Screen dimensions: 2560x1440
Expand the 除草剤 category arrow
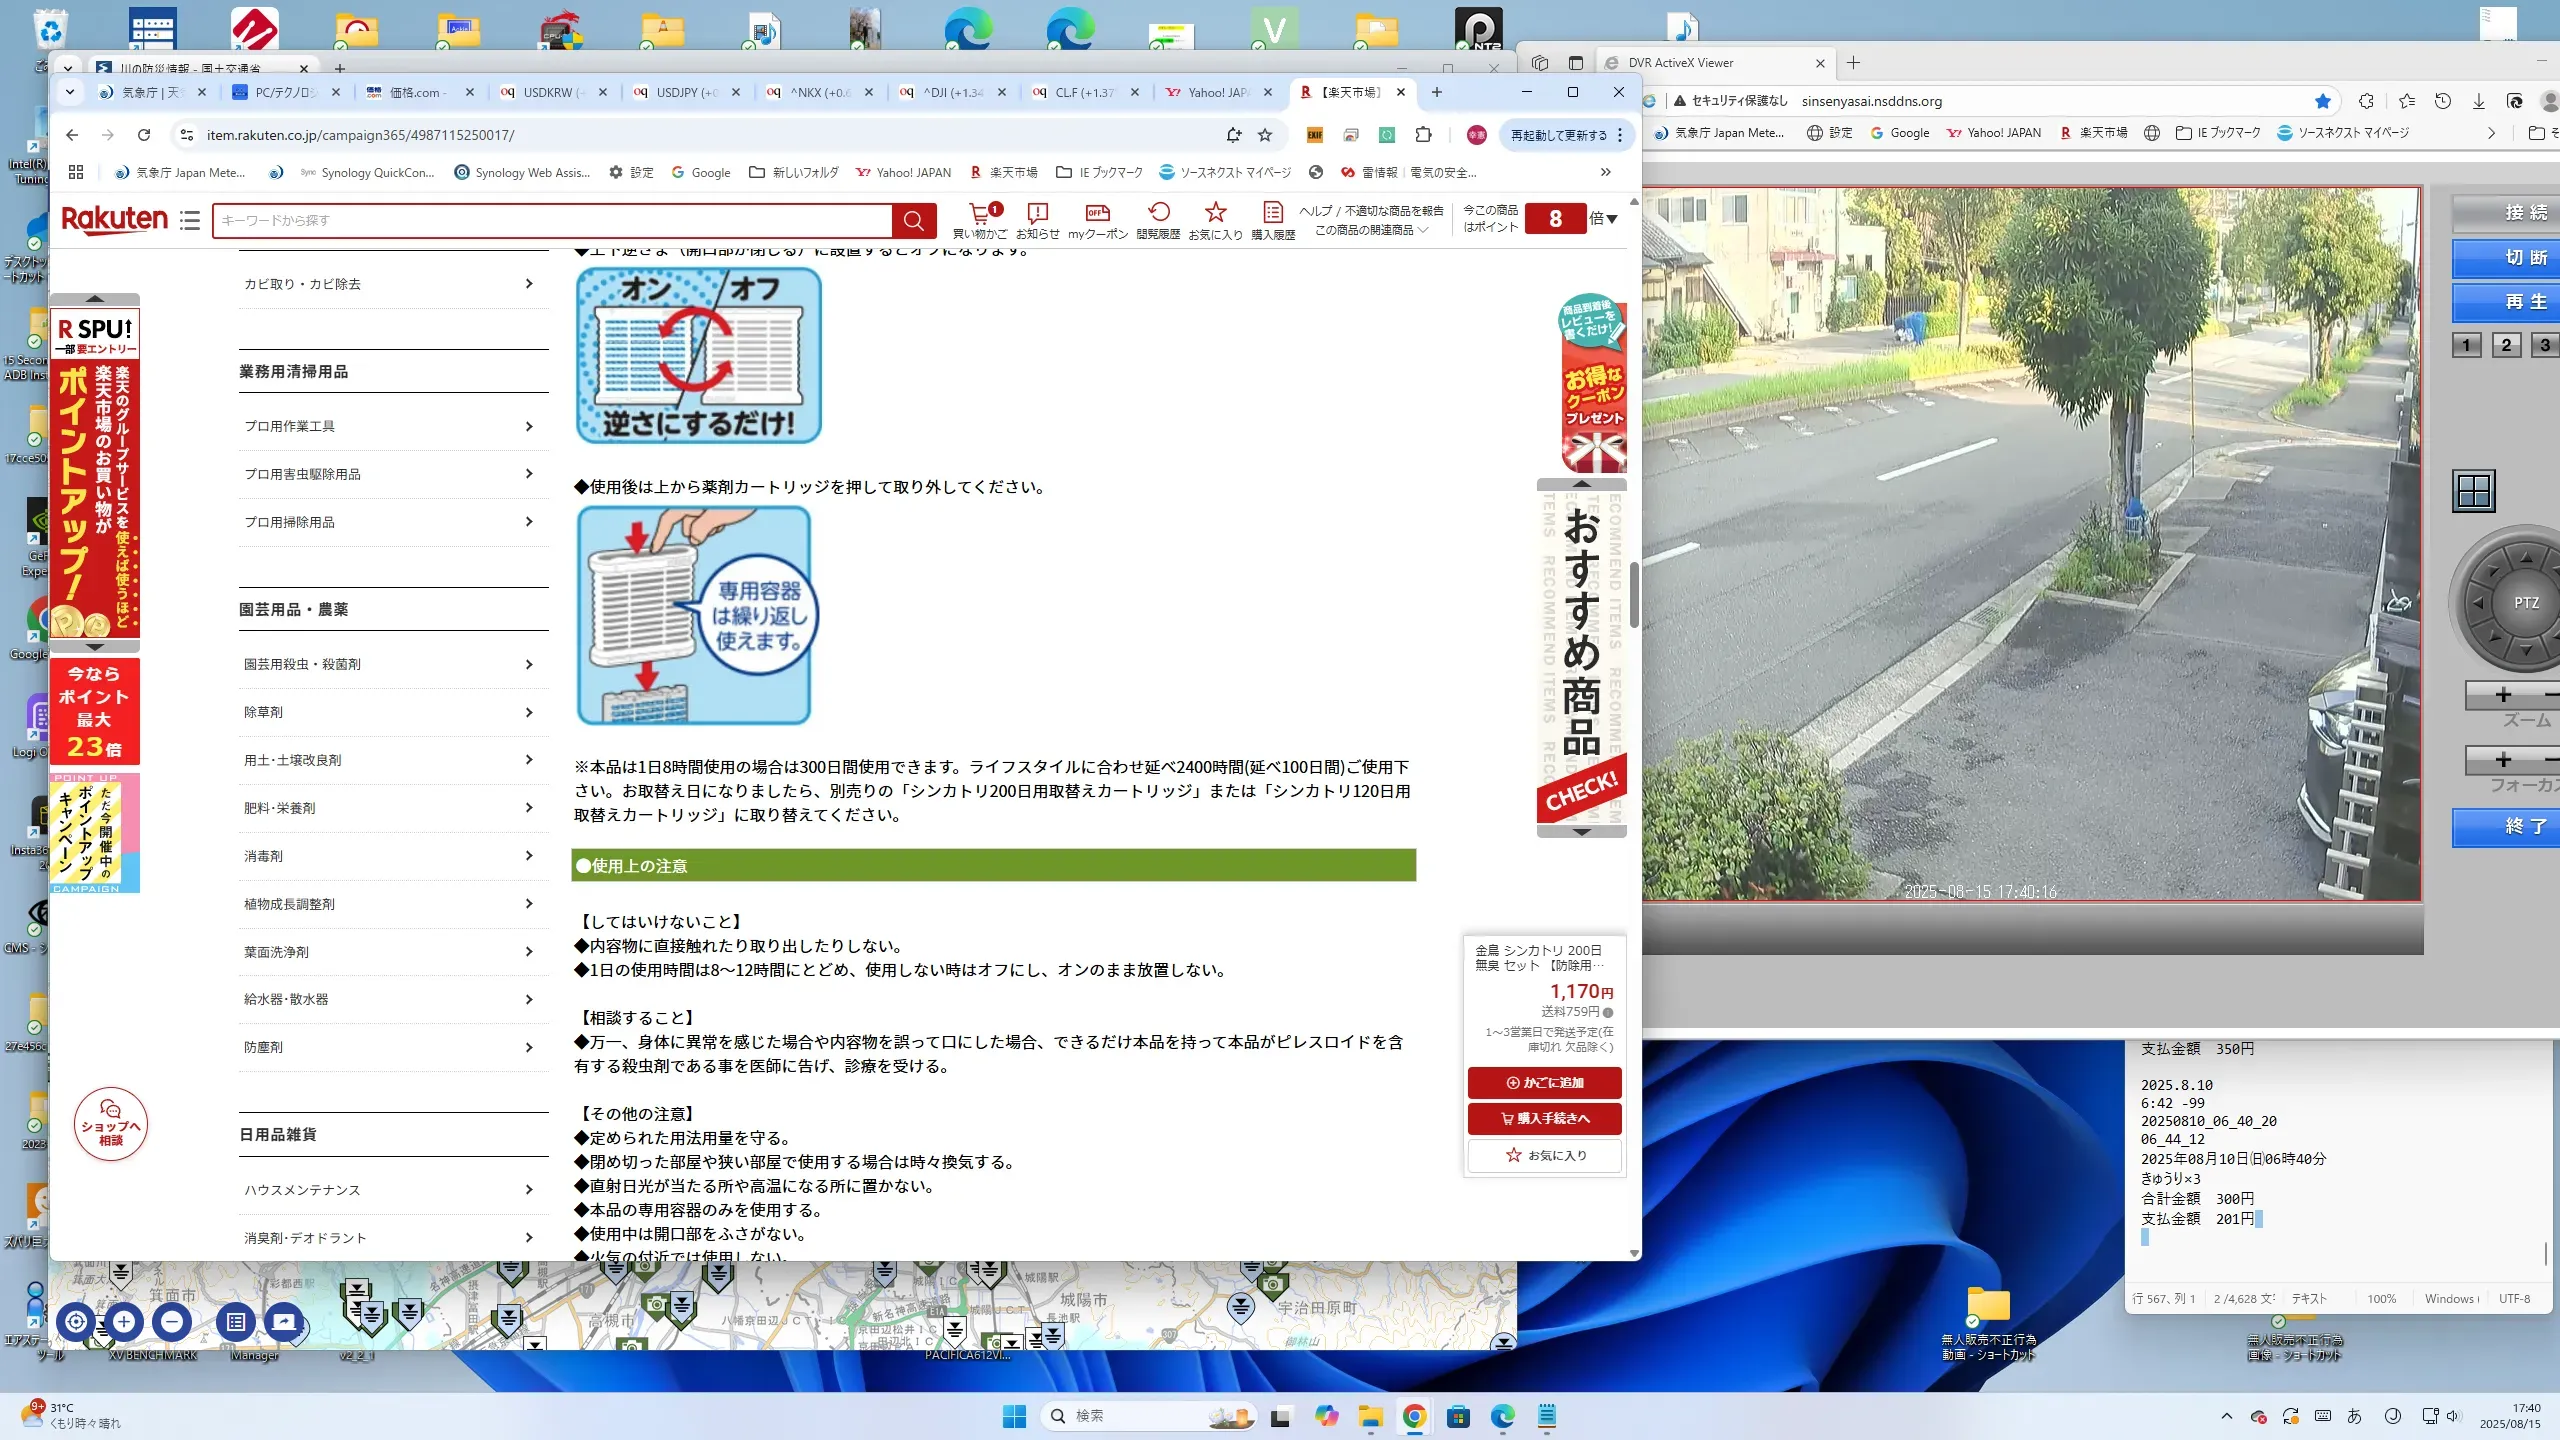(529, 712)
